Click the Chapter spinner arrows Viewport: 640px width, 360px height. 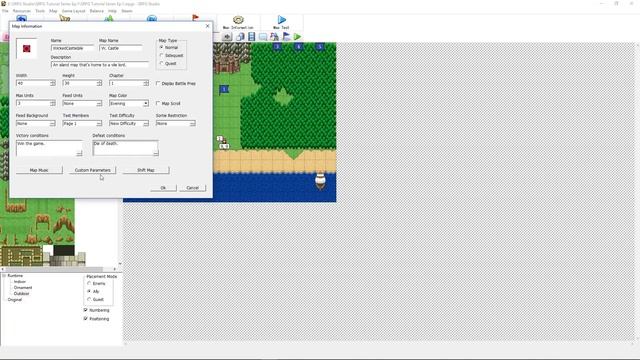(146, 83)
